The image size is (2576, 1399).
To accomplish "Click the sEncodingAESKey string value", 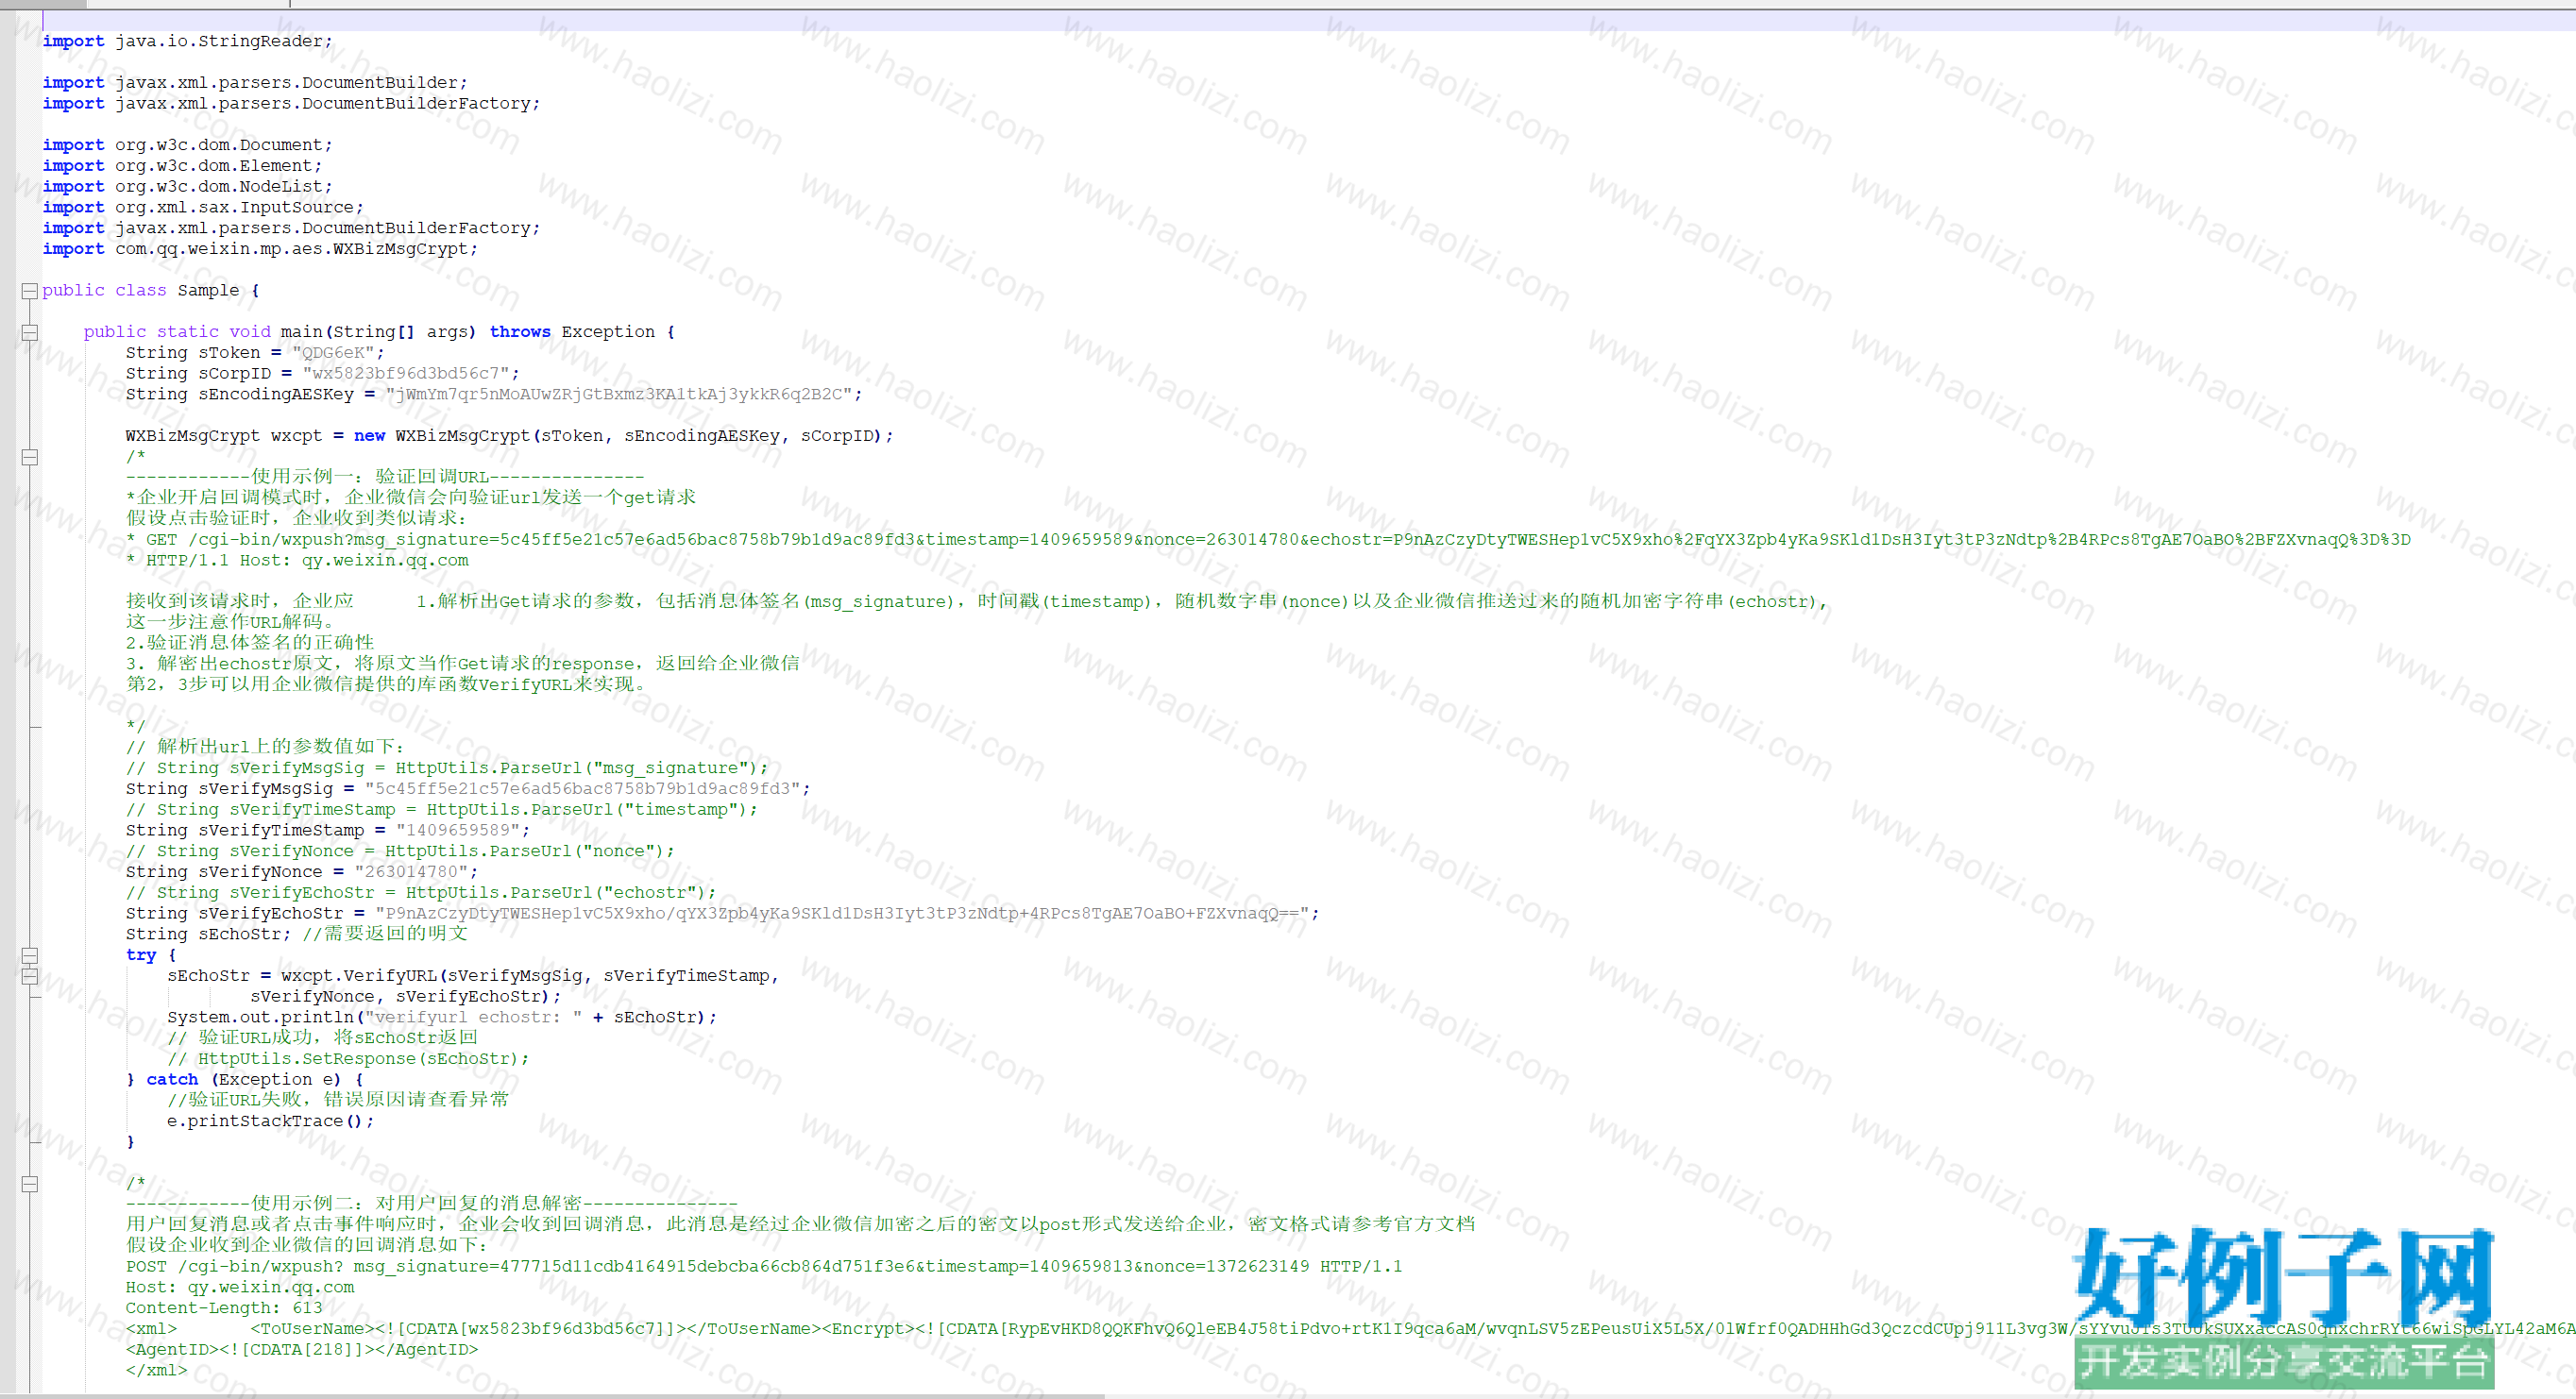I will click(x=619, y=395).
